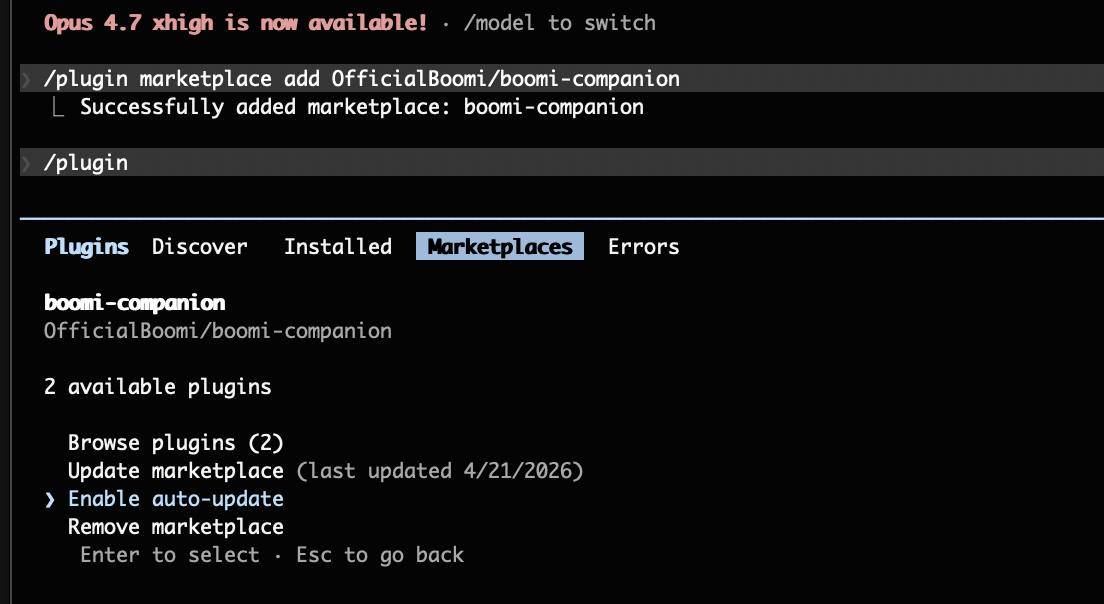Screen dimensions: 1104x604
Task: Switch to the Discover tab
Action: (199, 246)
